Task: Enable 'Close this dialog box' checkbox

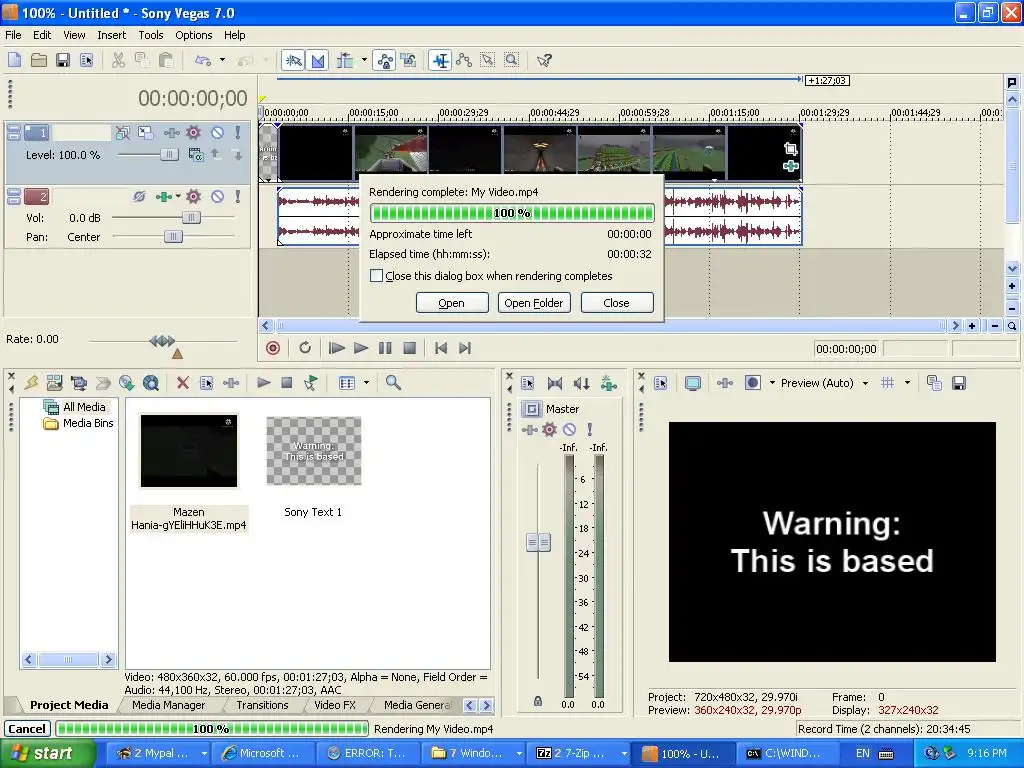Action: point(376,276)
